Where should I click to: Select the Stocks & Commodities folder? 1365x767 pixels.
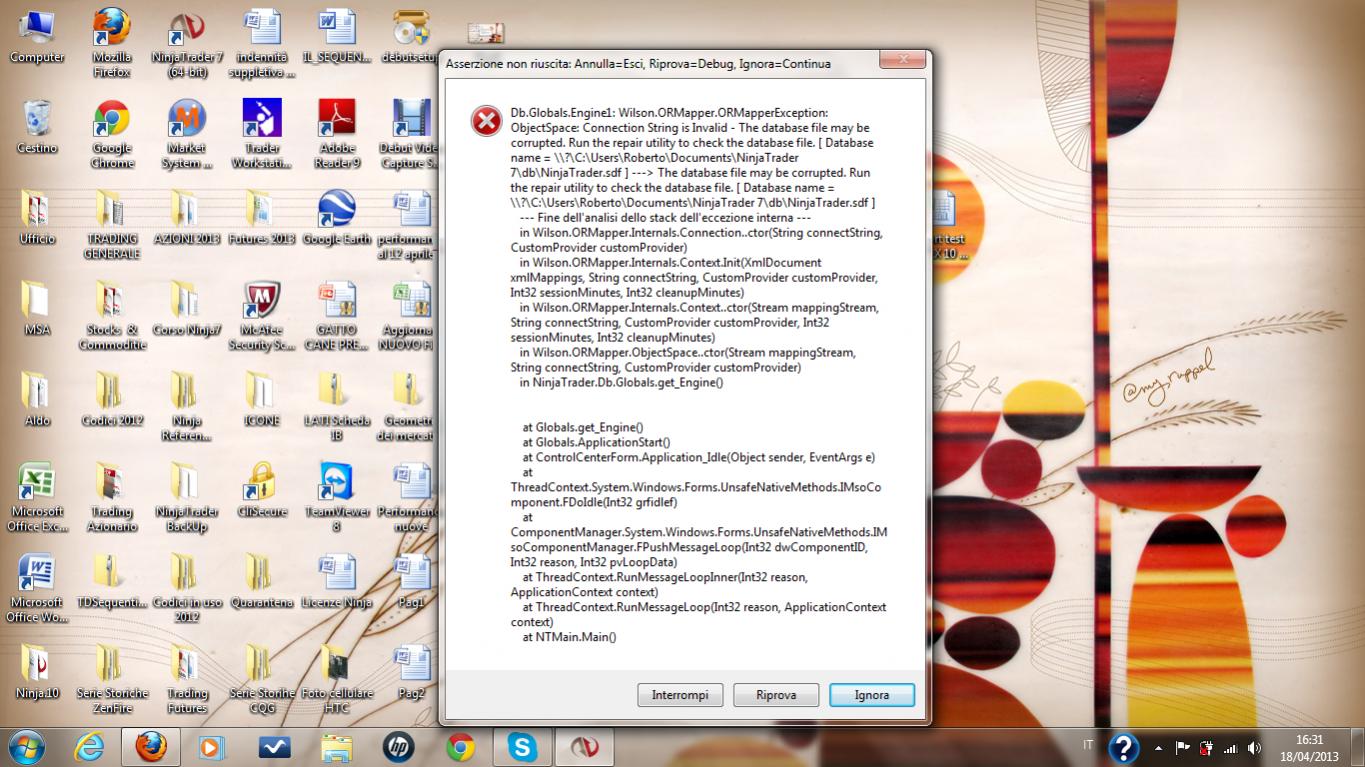click(x=112, y=316)
